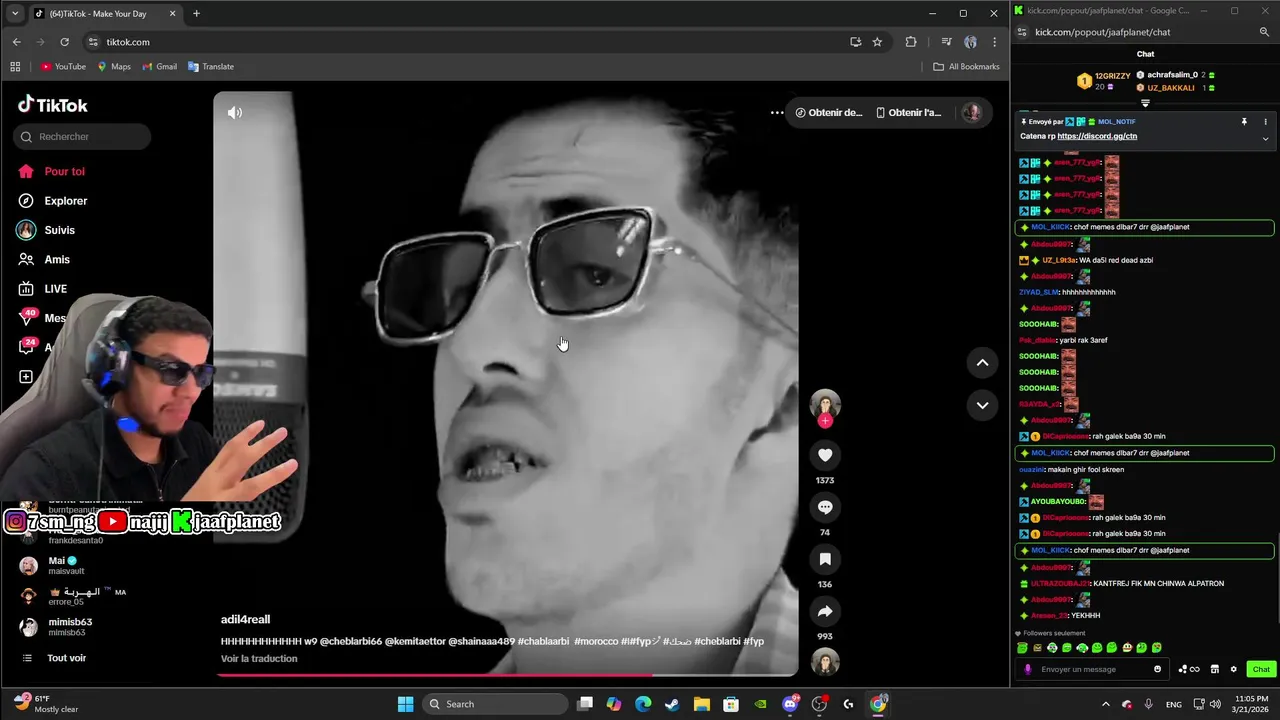Screen dimensions: 1280x720
Task: Open the Kick shop storefront icon
Action: pyautogui.click(x=1215, y=669)
